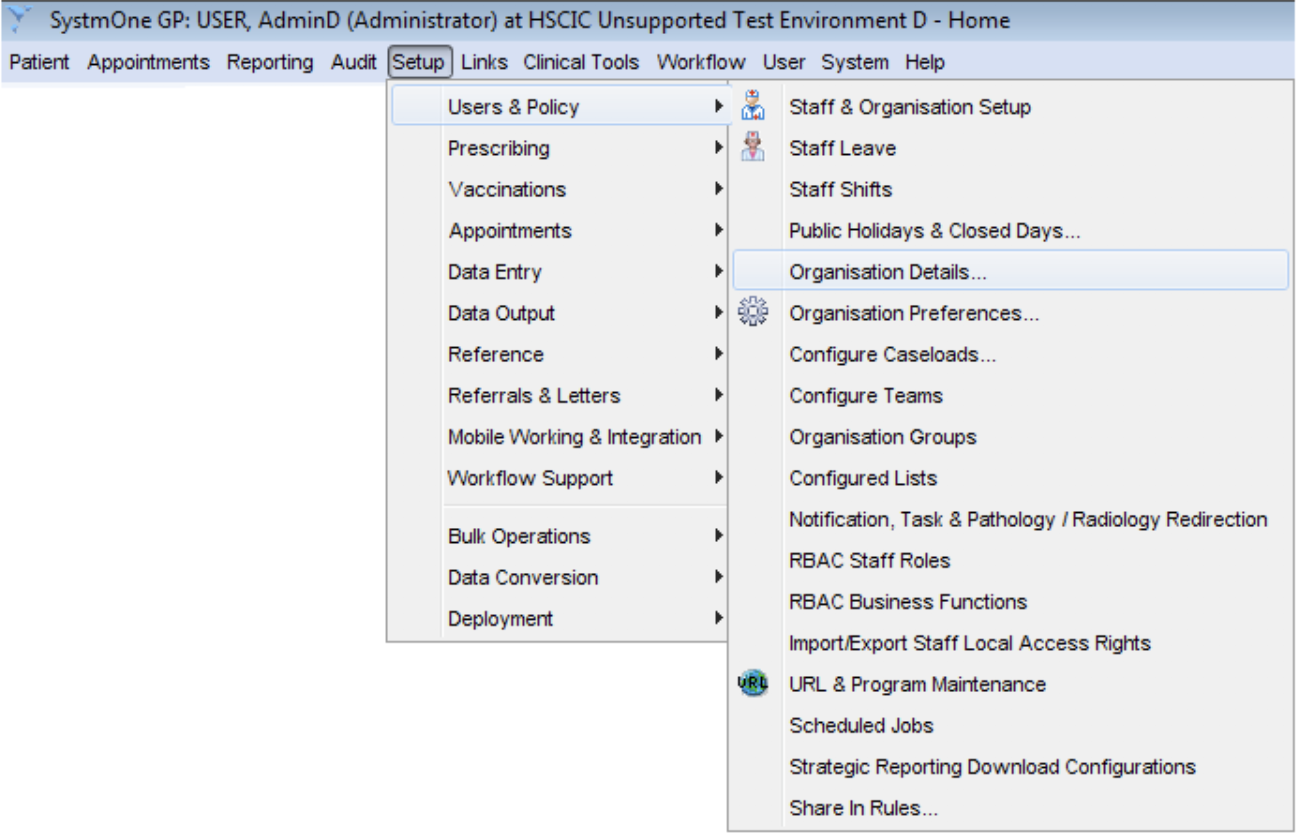Select Scheduled Jobs
The image size is (1296, 836).
[x=1010, y=725]
